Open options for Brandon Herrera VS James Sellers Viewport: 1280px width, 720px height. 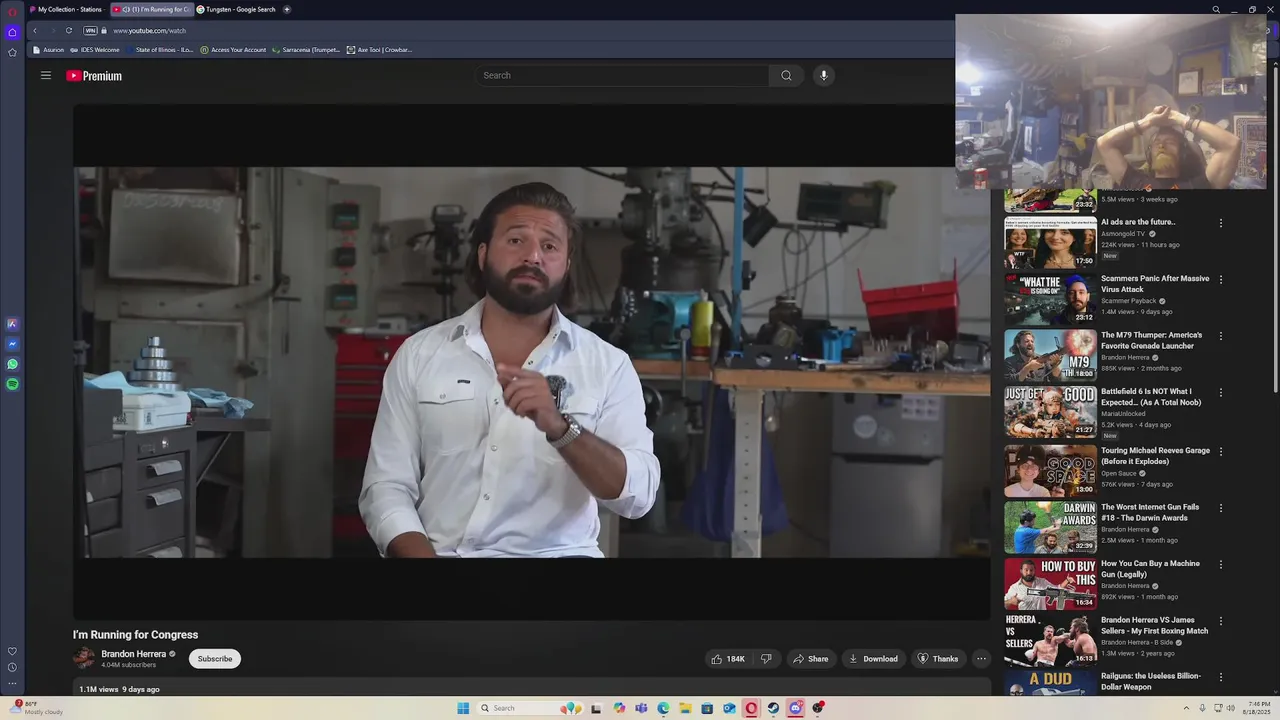(1221, 621)
